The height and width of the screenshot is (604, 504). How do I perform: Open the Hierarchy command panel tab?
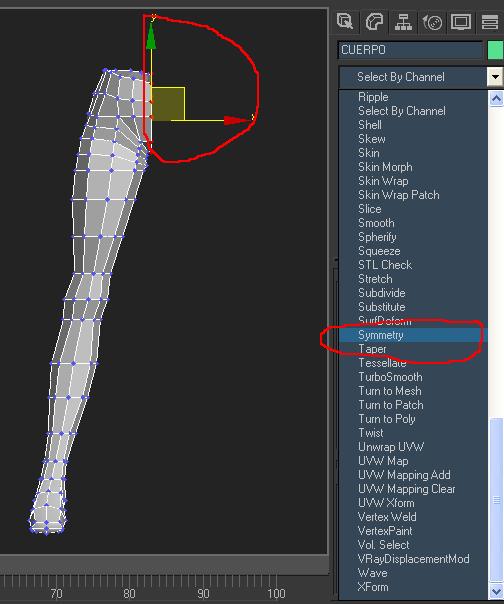(403, 22)
